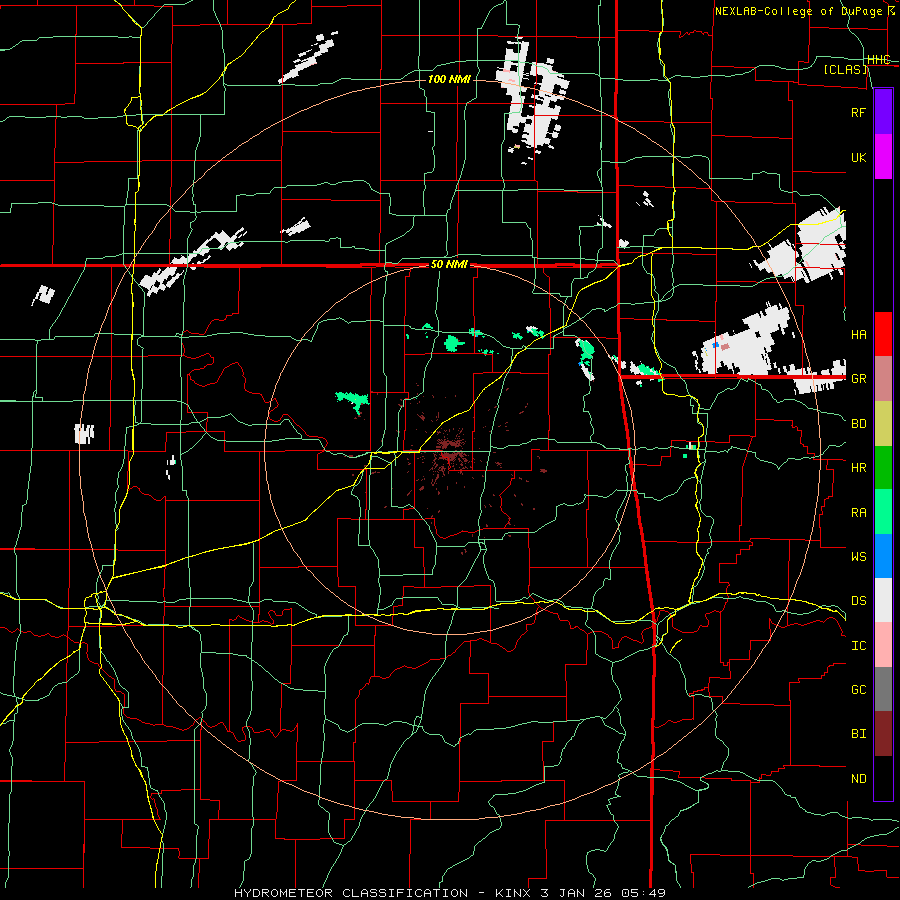Image resolution: width=900 pixels, height=900 pixels.
Task: Click the Hydrometeor Classification KINX caption
Action: click(x=450, y=893)
